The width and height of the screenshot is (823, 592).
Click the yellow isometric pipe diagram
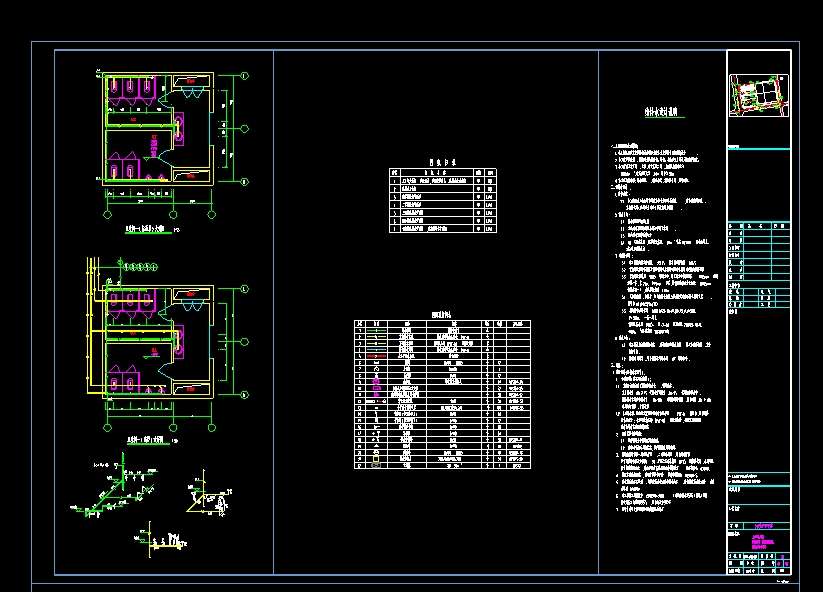pos(209,494)
